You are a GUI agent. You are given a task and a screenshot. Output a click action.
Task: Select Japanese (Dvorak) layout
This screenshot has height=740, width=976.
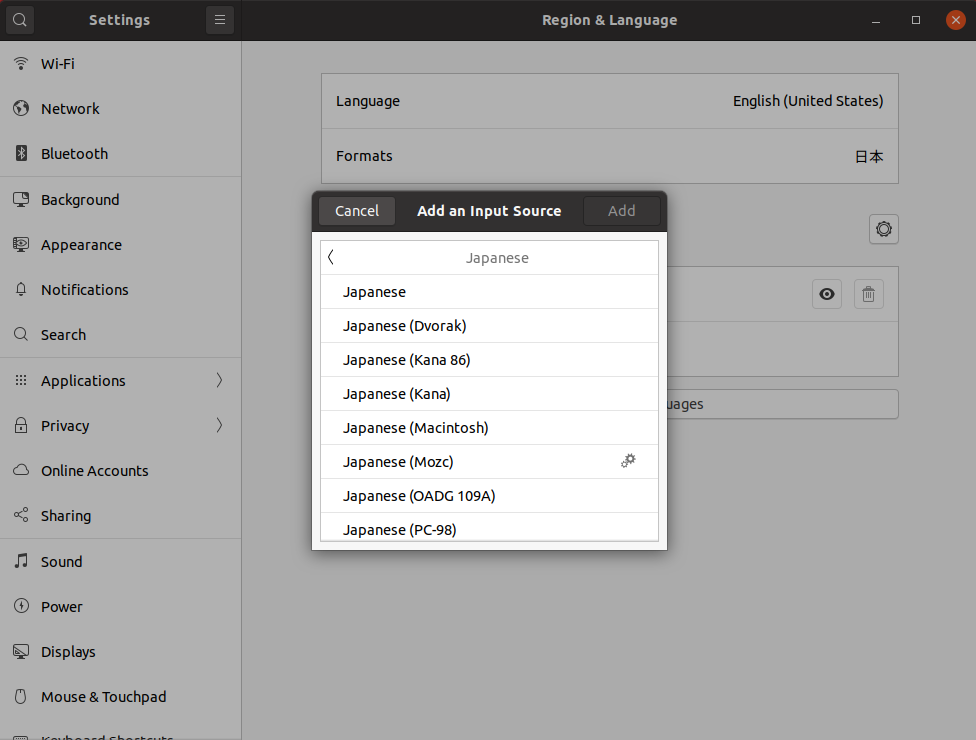click(489, 326)
